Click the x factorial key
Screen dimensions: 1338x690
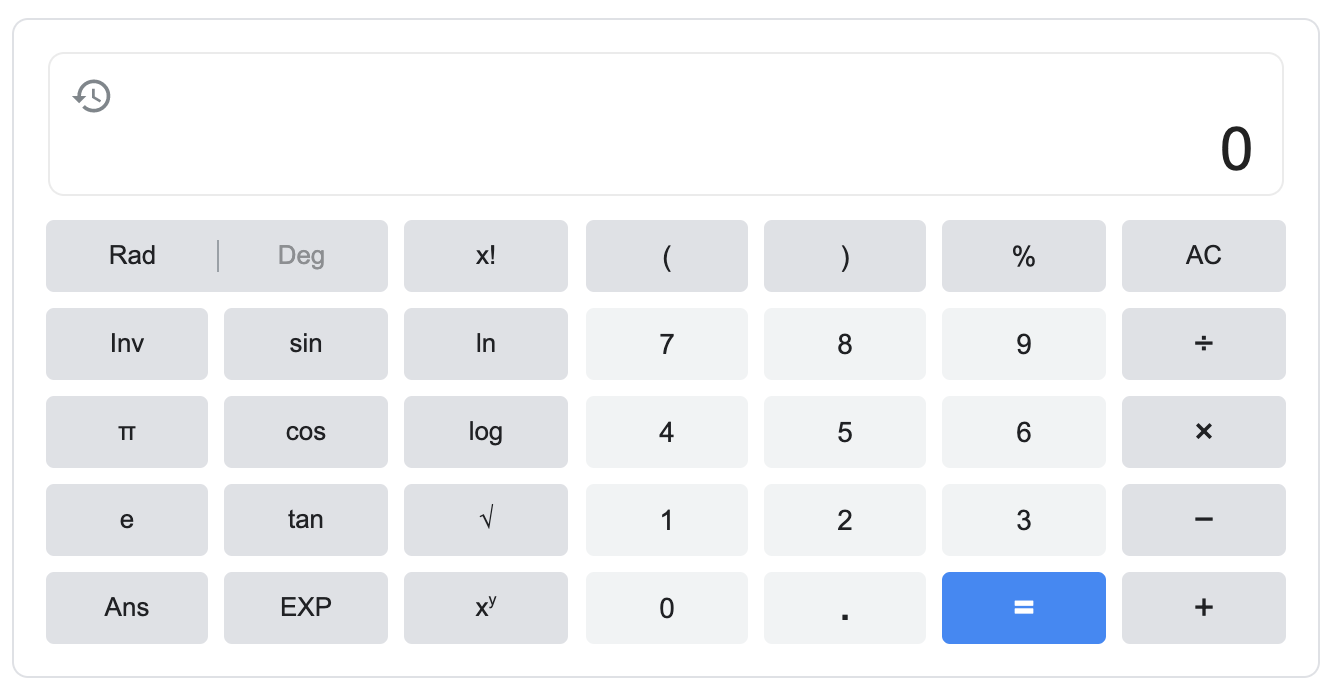click(x=485, y=256)
